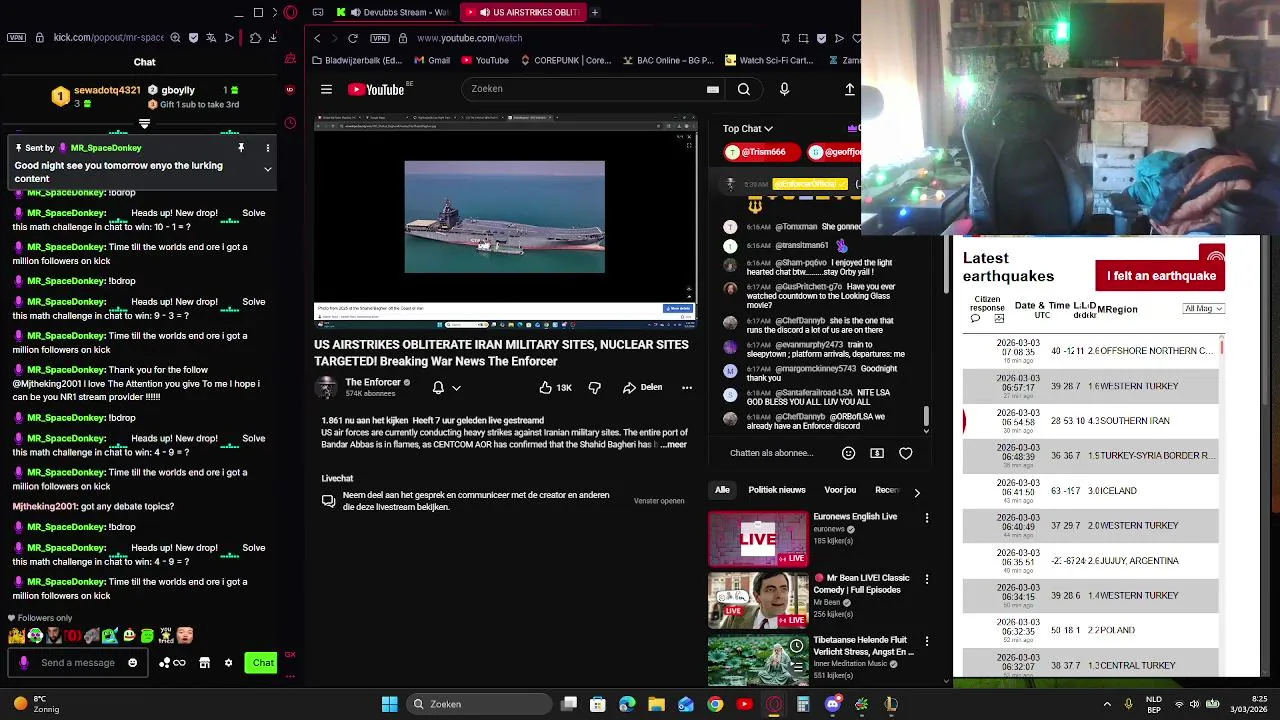
Task: Open options menu of the pinned Kick message
Action: 267,148
